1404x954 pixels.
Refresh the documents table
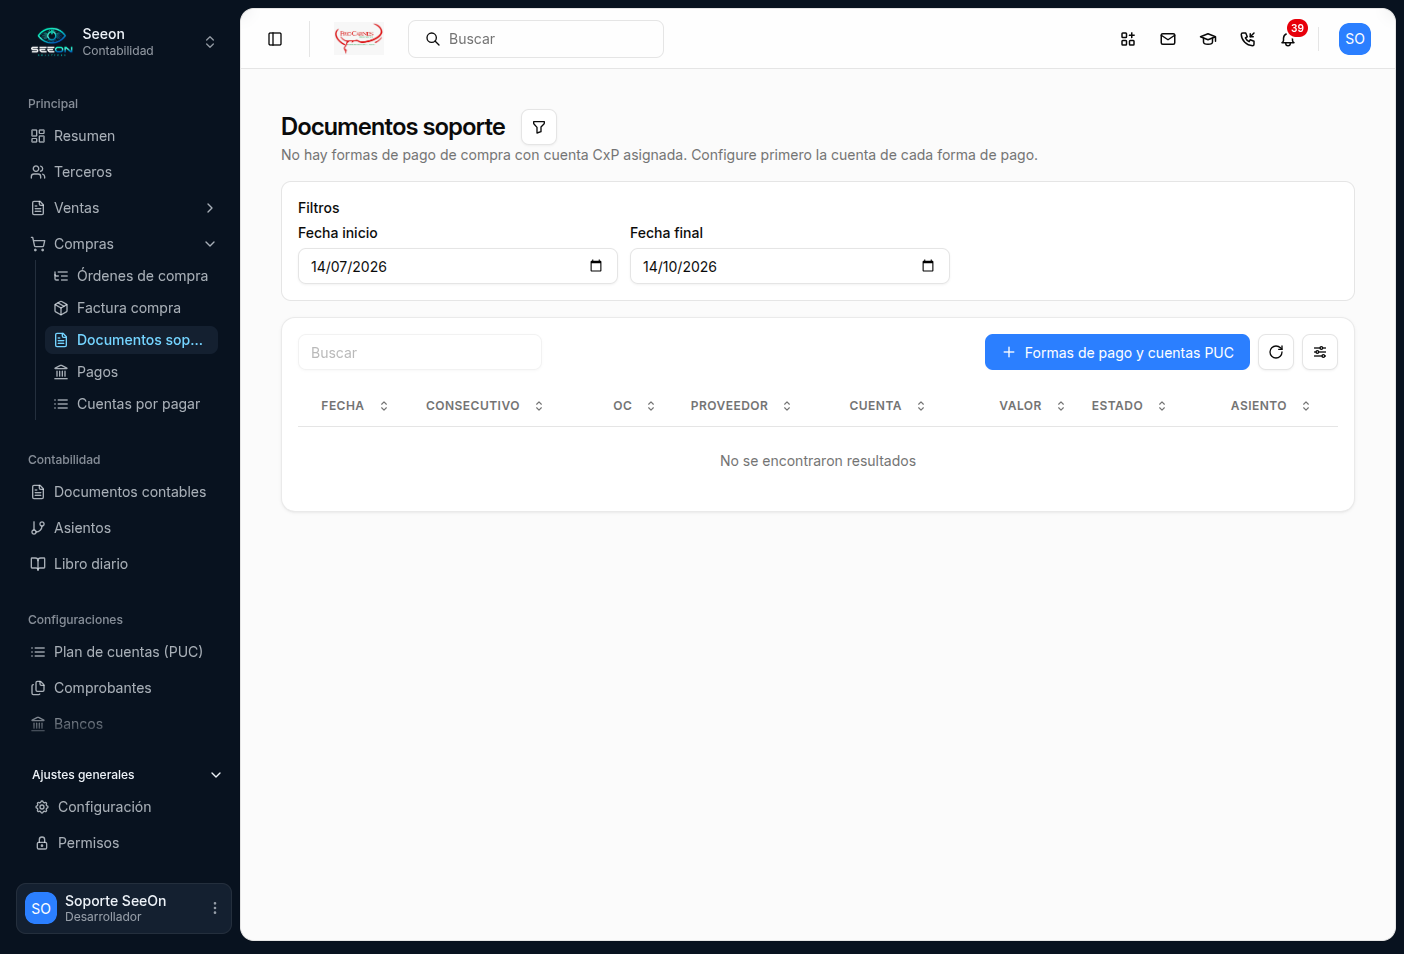point(1276,352)
